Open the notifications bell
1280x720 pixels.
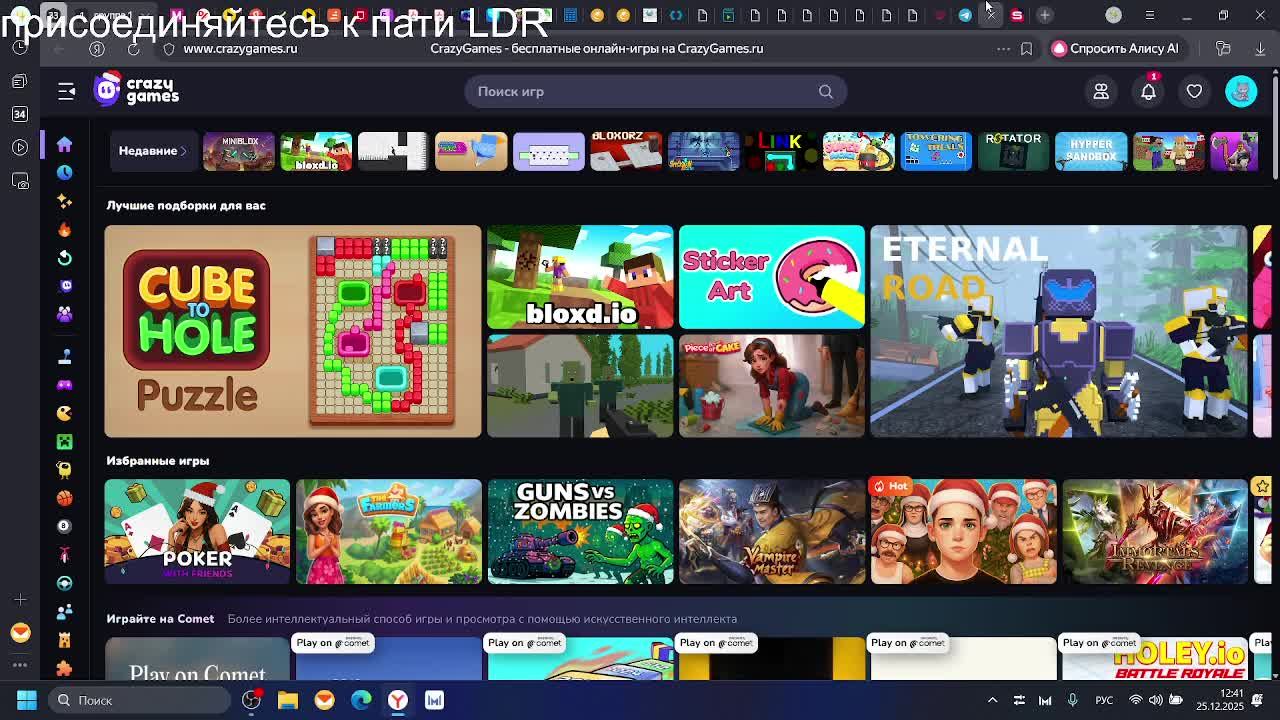1148,92
